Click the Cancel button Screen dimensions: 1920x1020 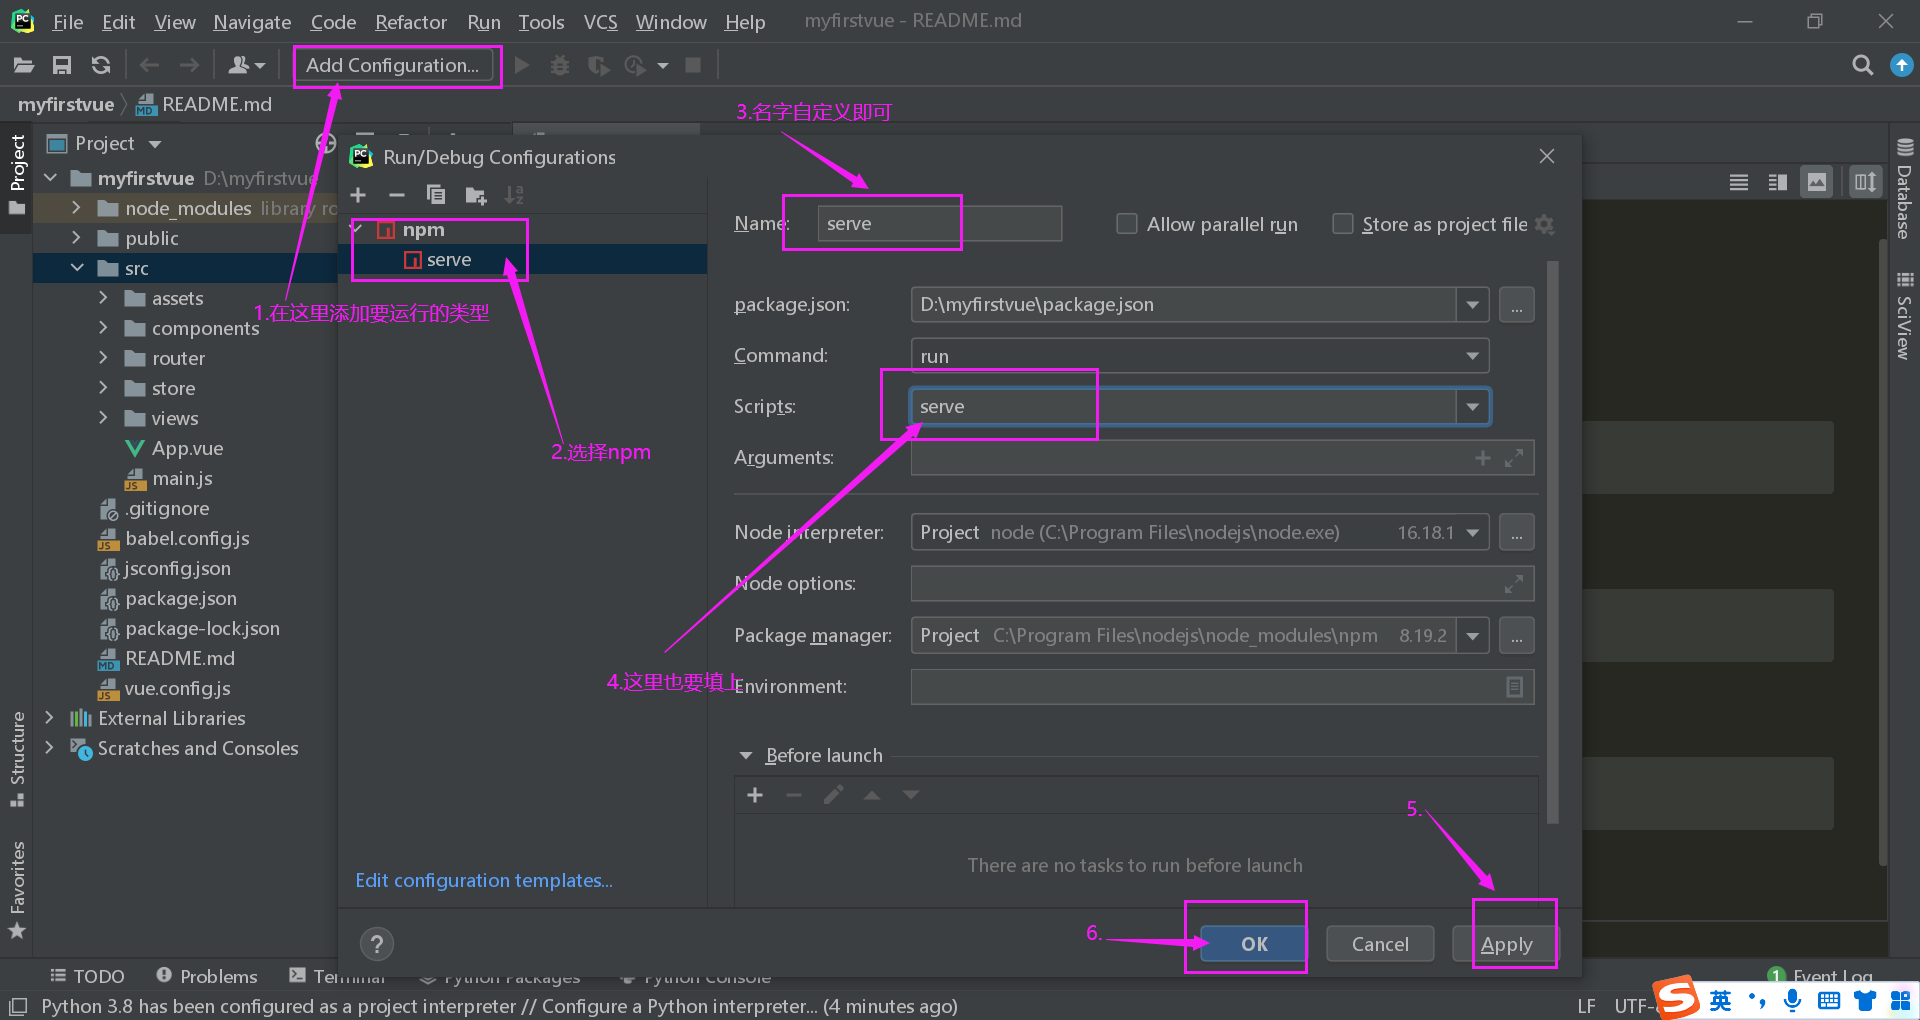pyautogui.click(x=1380, y=944)
